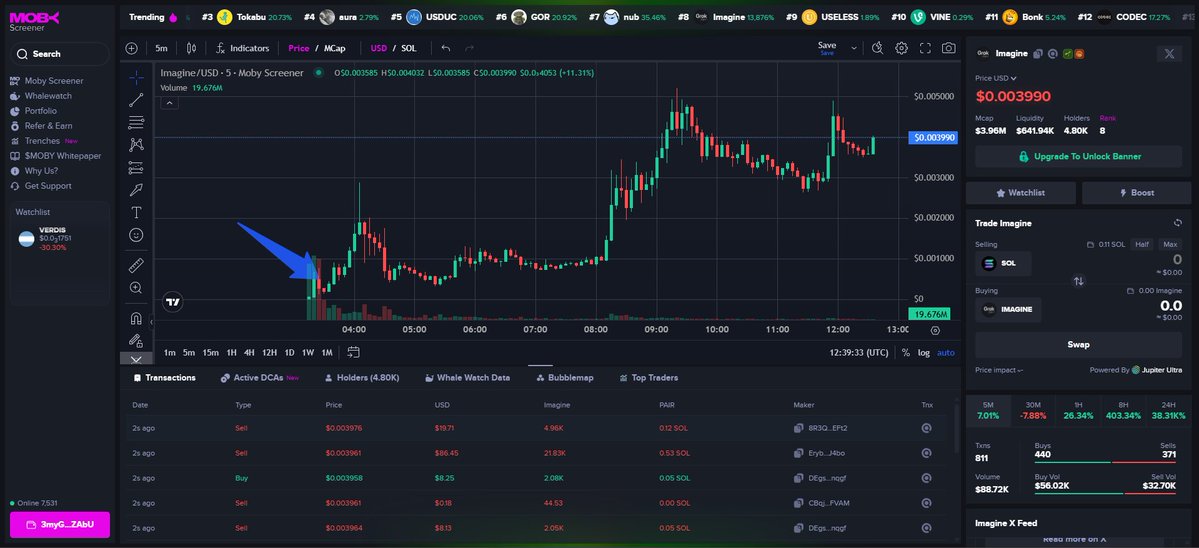Open the Fibonacci retracement tool
1199x548 pixels.
(x=136, y=122)
